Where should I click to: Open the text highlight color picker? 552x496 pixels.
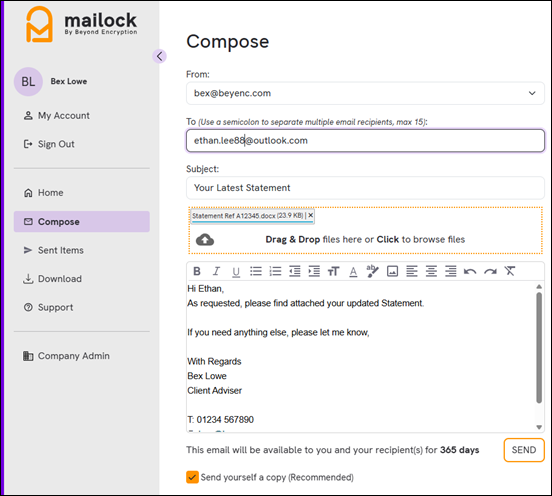click(372, 271)
